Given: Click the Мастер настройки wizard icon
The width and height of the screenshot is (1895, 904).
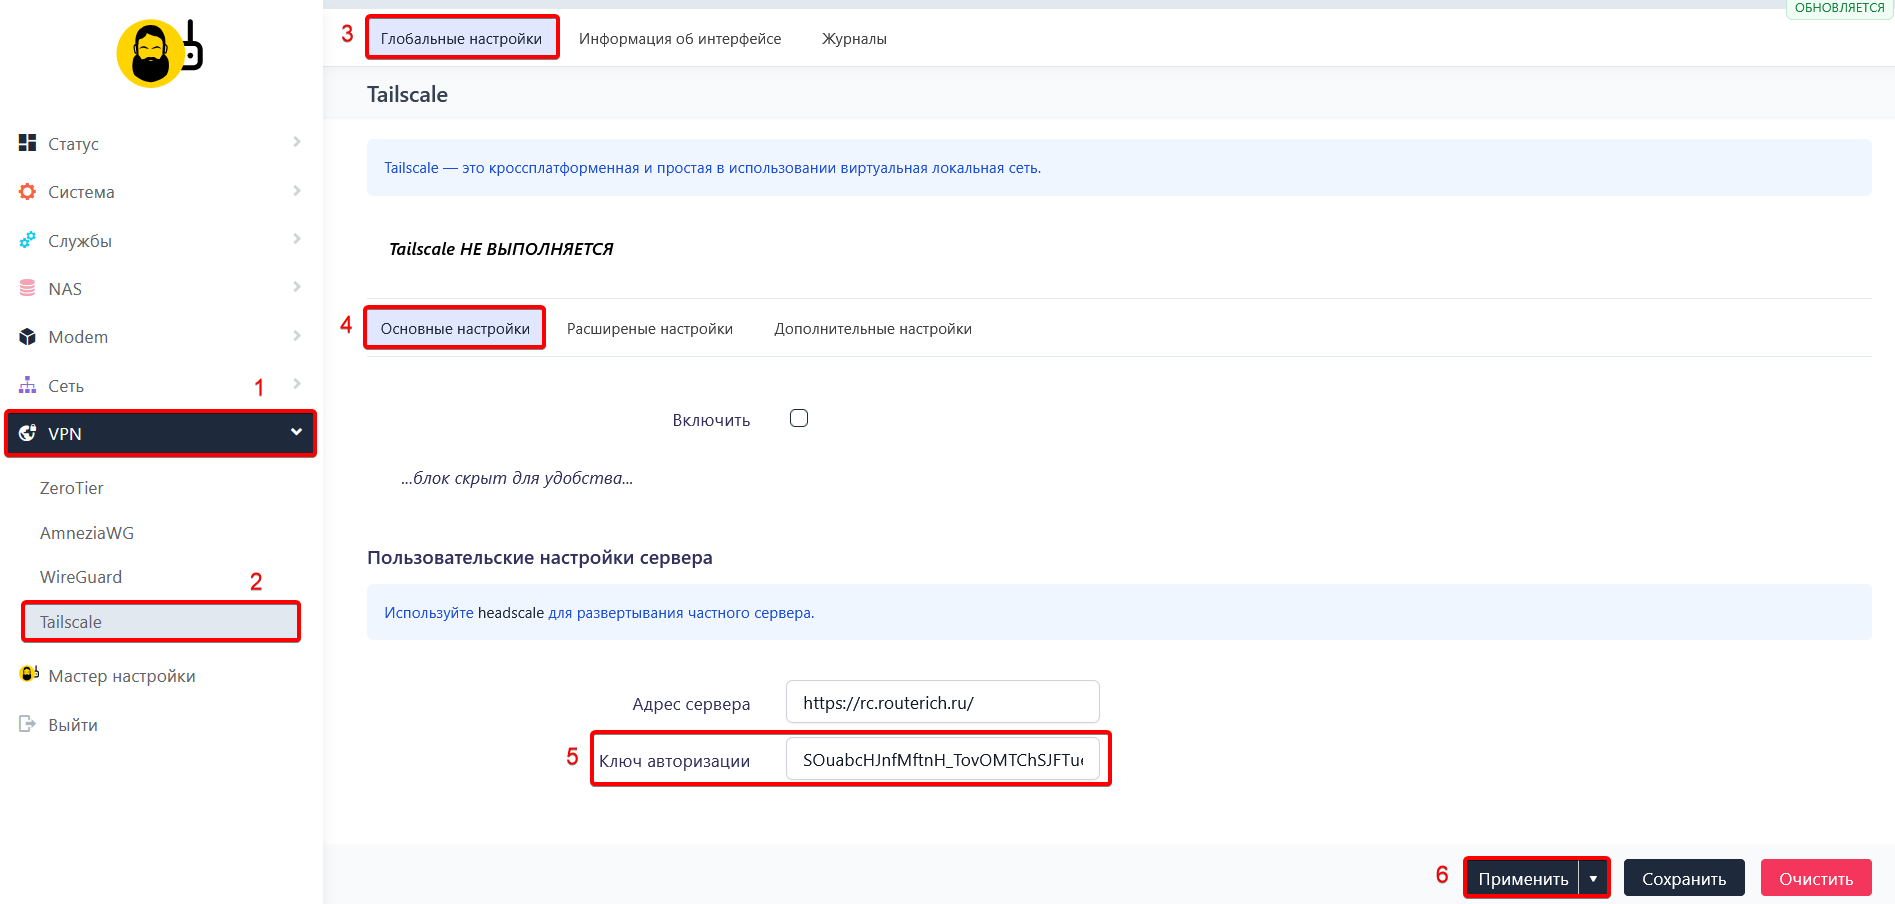Looking at the screenshot, I should coord(27,675).
